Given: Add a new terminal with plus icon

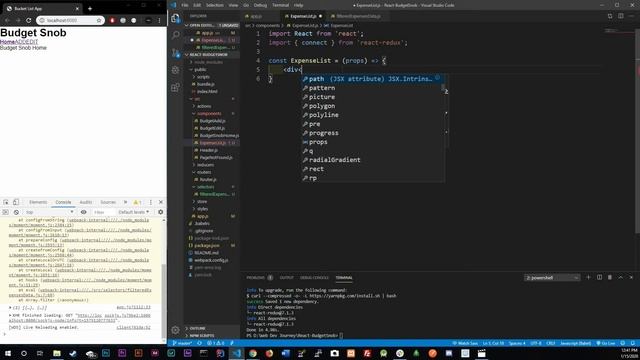Looking at the screenshot, I should tap(588, 278).
